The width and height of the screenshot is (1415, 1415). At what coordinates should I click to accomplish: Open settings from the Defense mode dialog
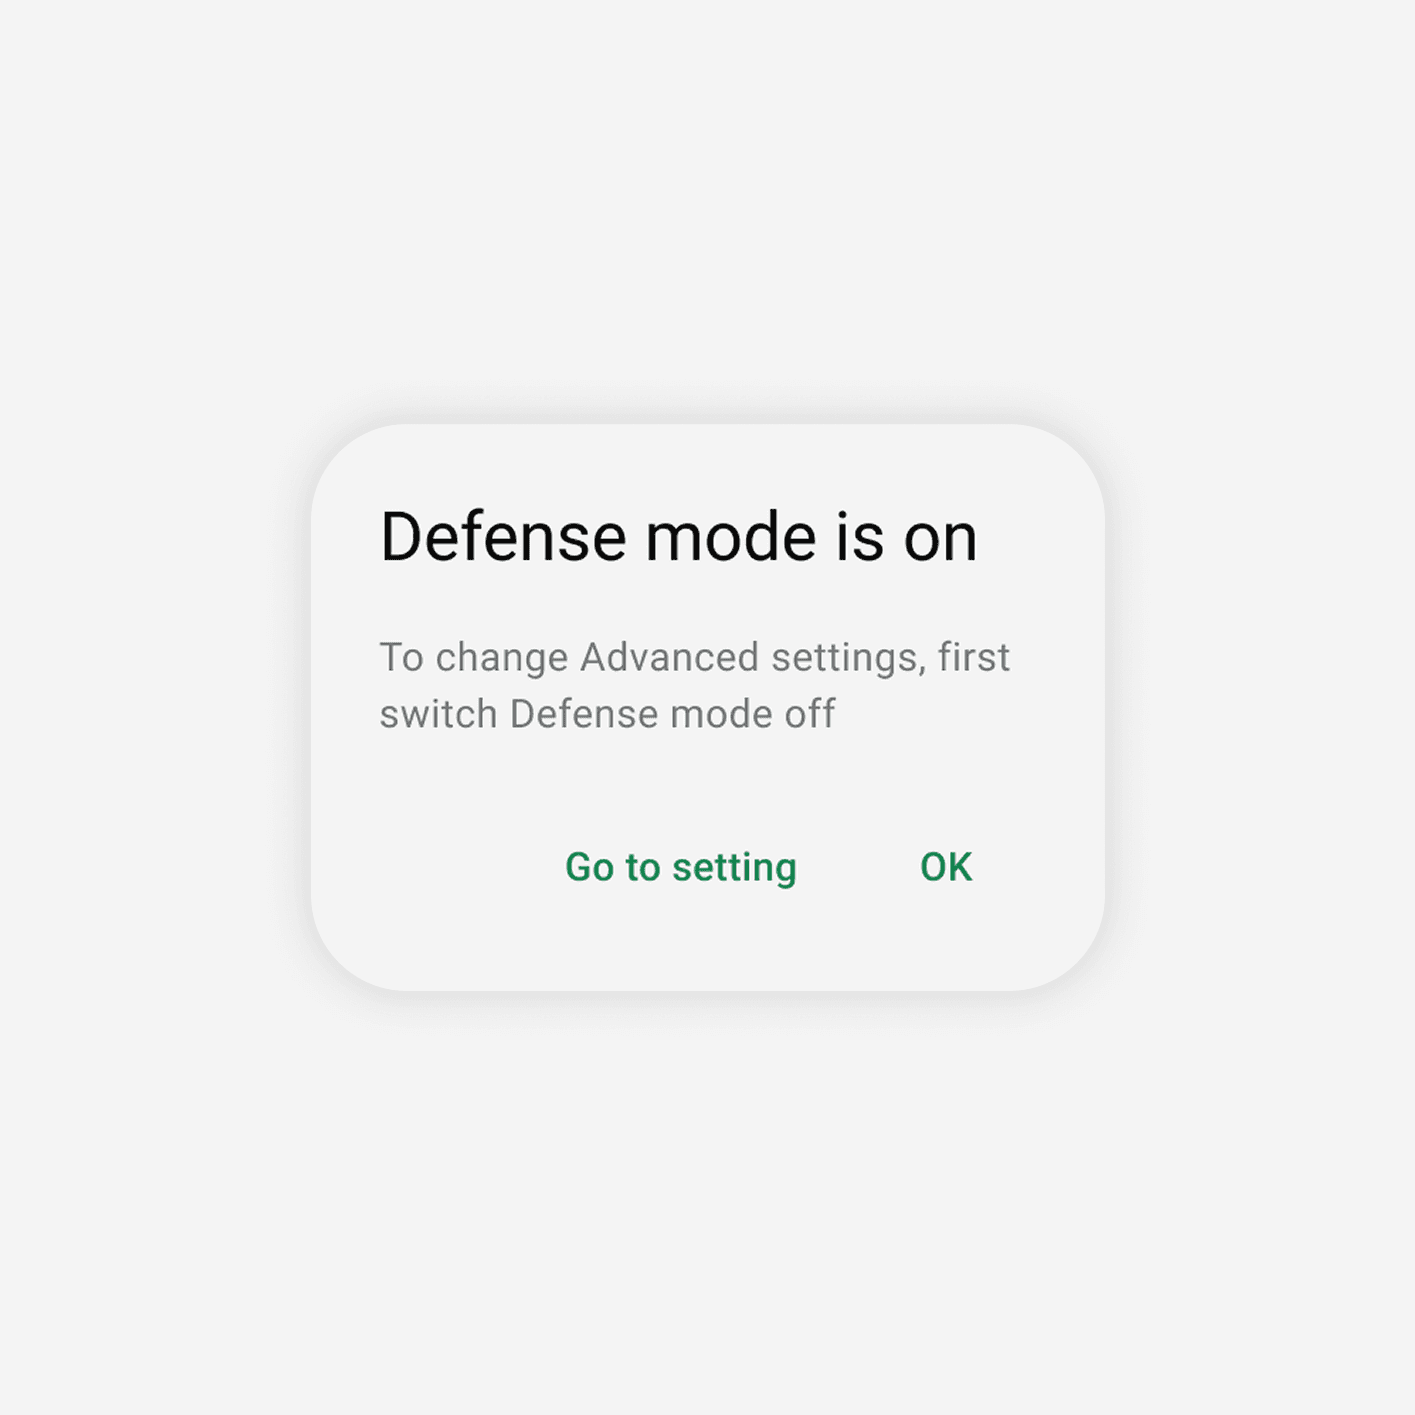coord(681,867)
